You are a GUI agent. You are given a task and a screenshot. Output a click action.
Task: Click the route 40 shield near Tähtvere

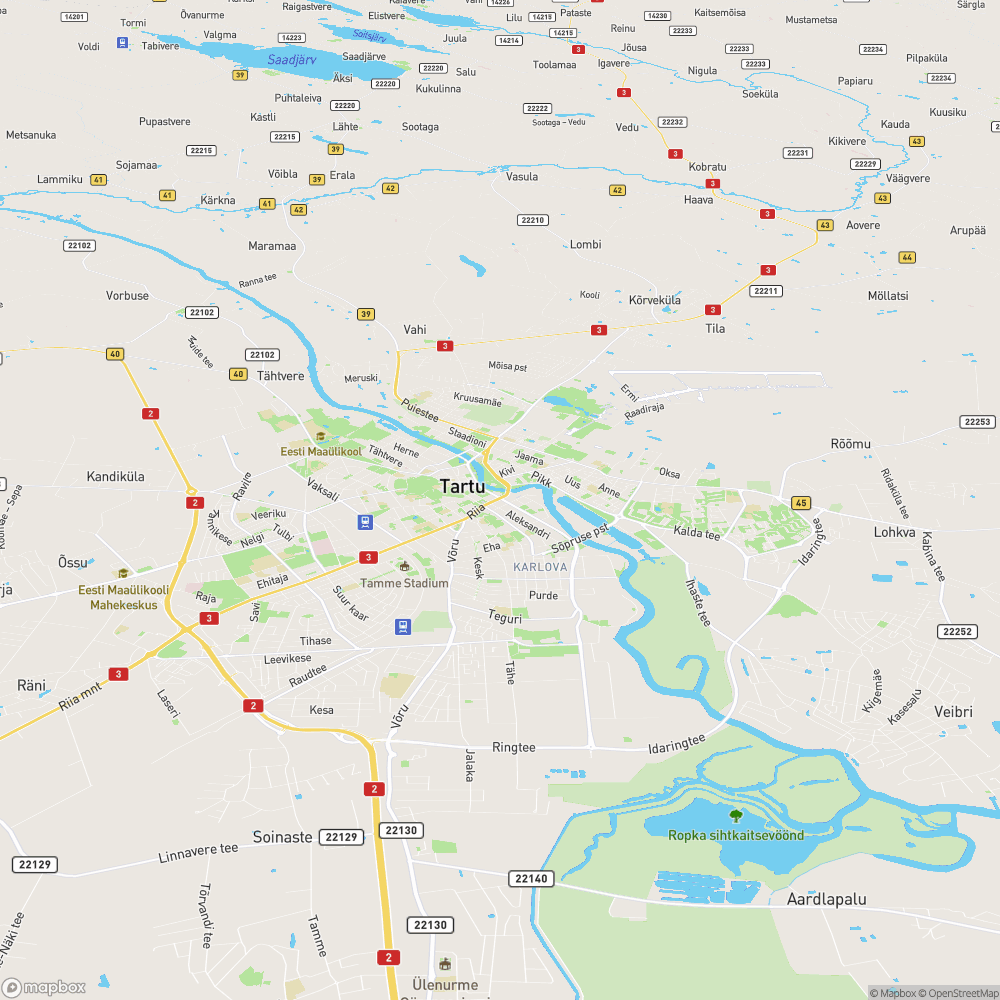pos(238,374)
